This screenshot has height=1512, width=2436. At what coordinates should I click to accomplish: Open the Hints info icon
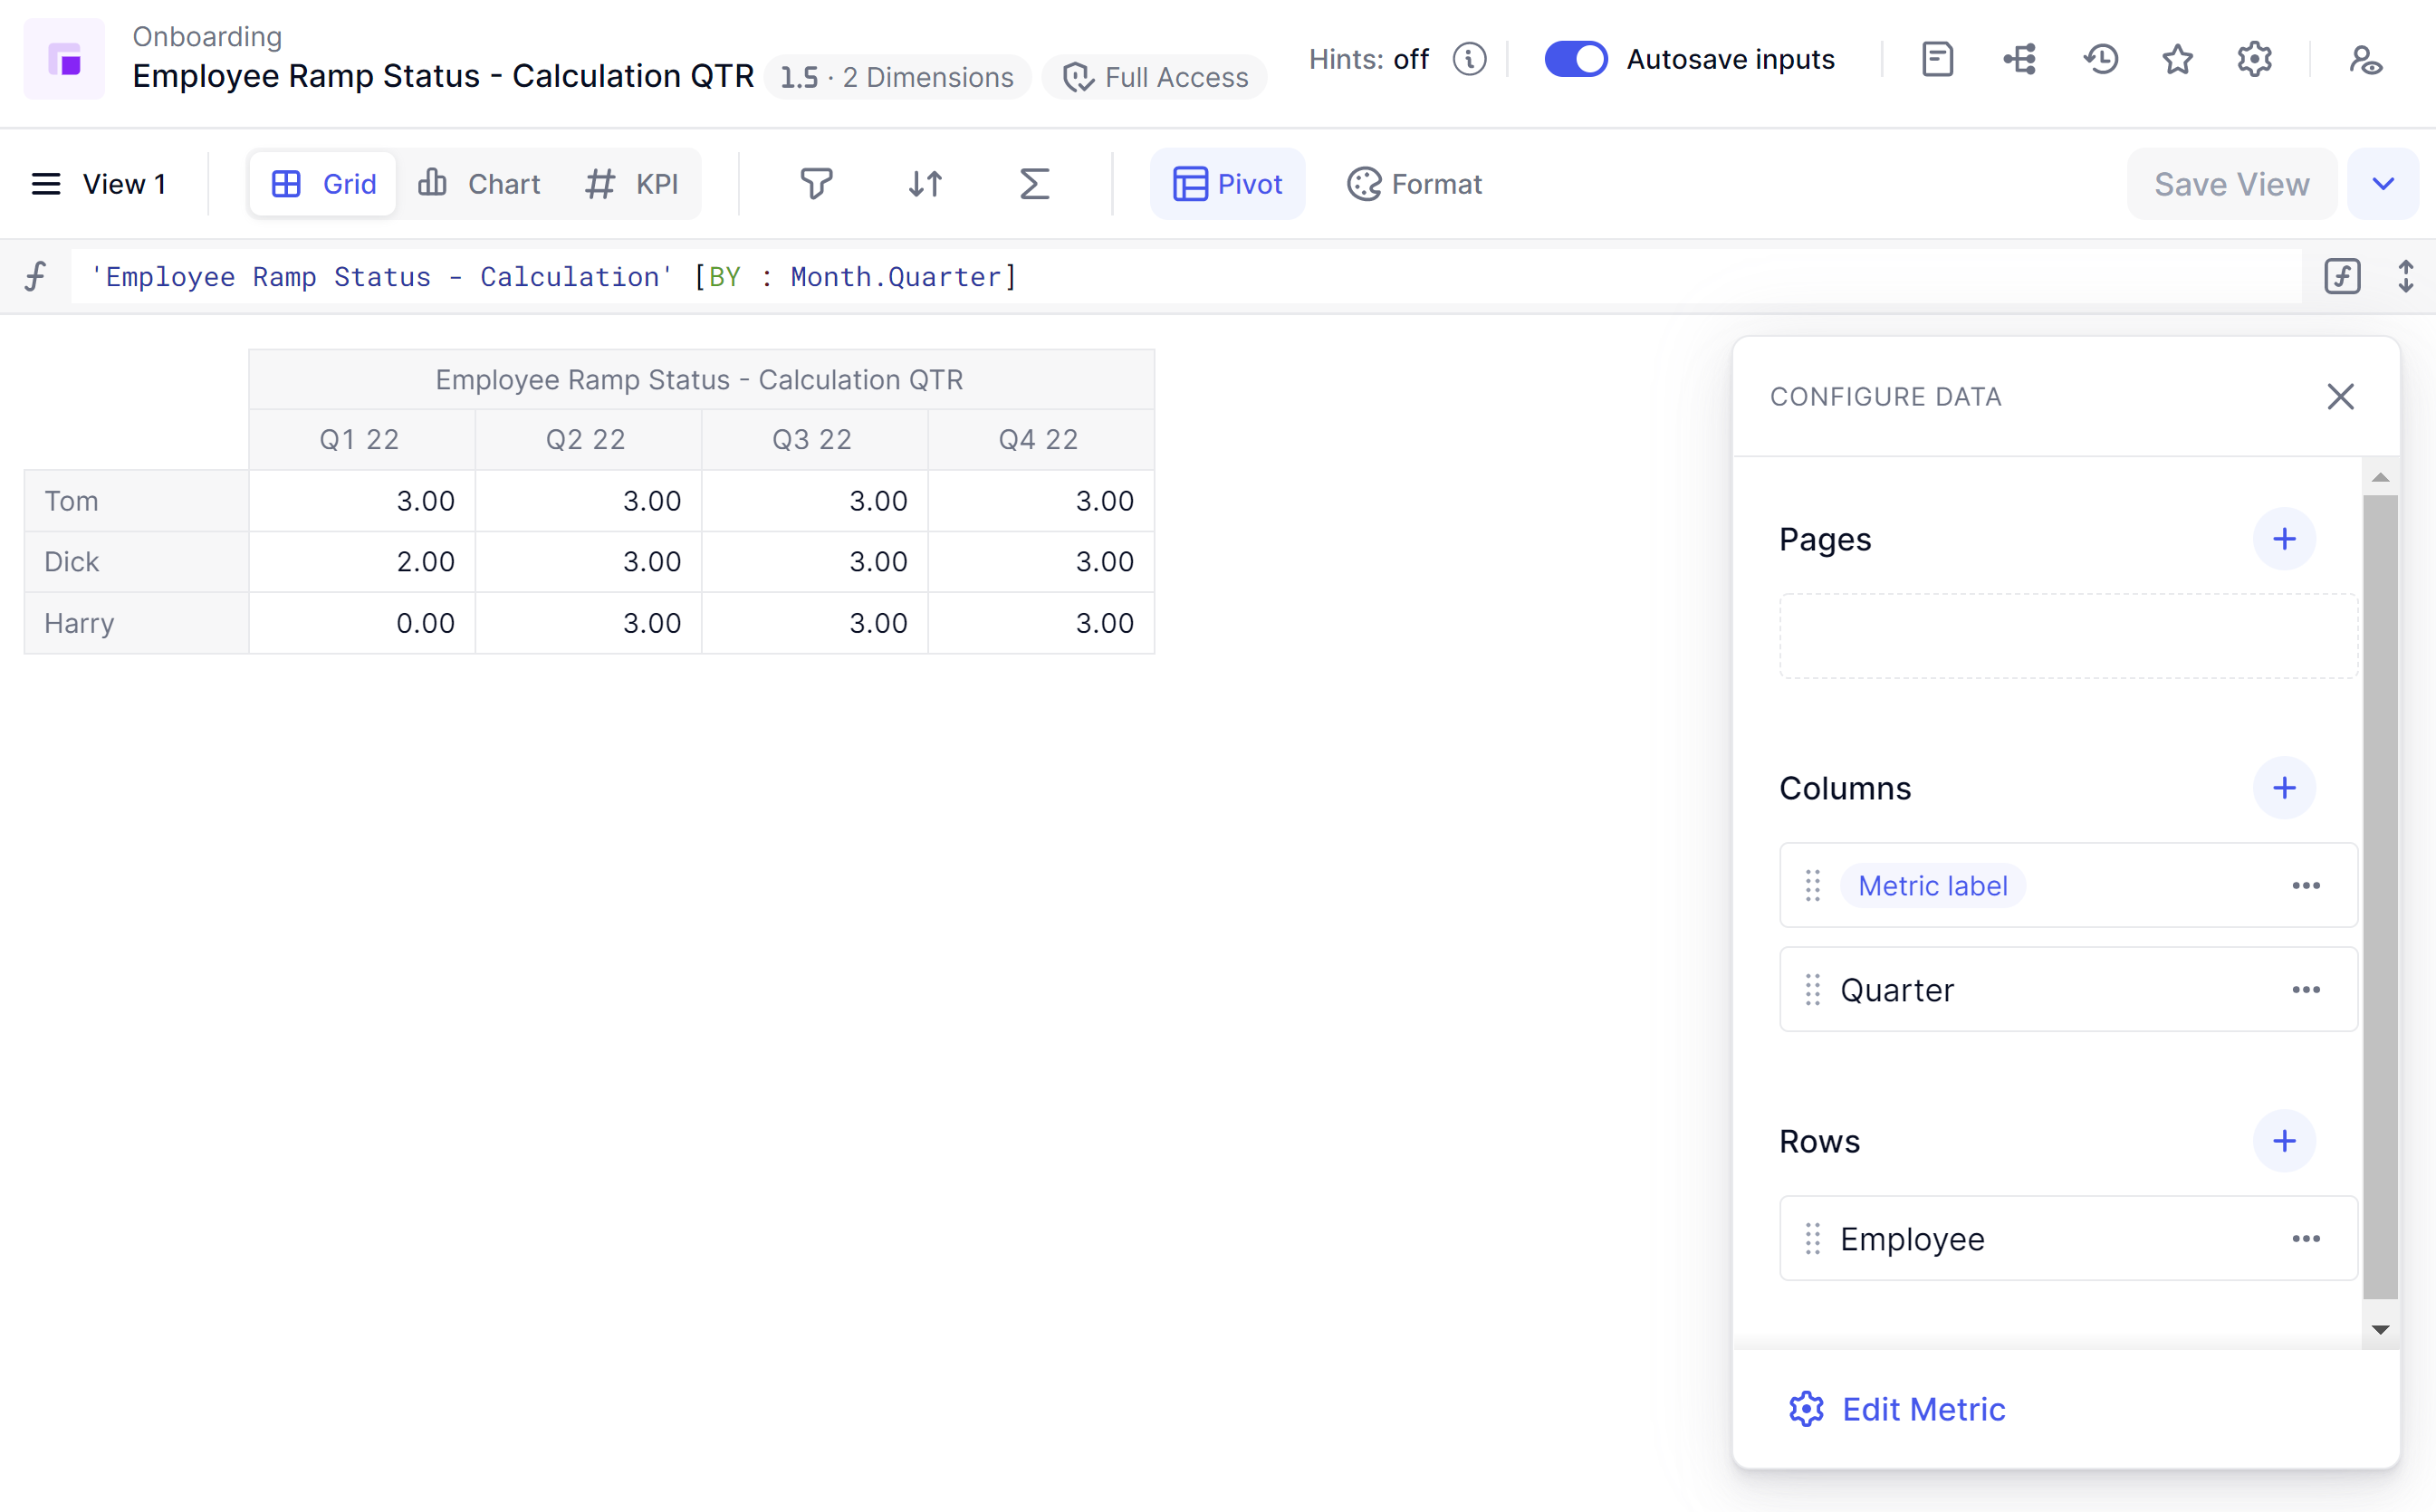coord(1469,59)
